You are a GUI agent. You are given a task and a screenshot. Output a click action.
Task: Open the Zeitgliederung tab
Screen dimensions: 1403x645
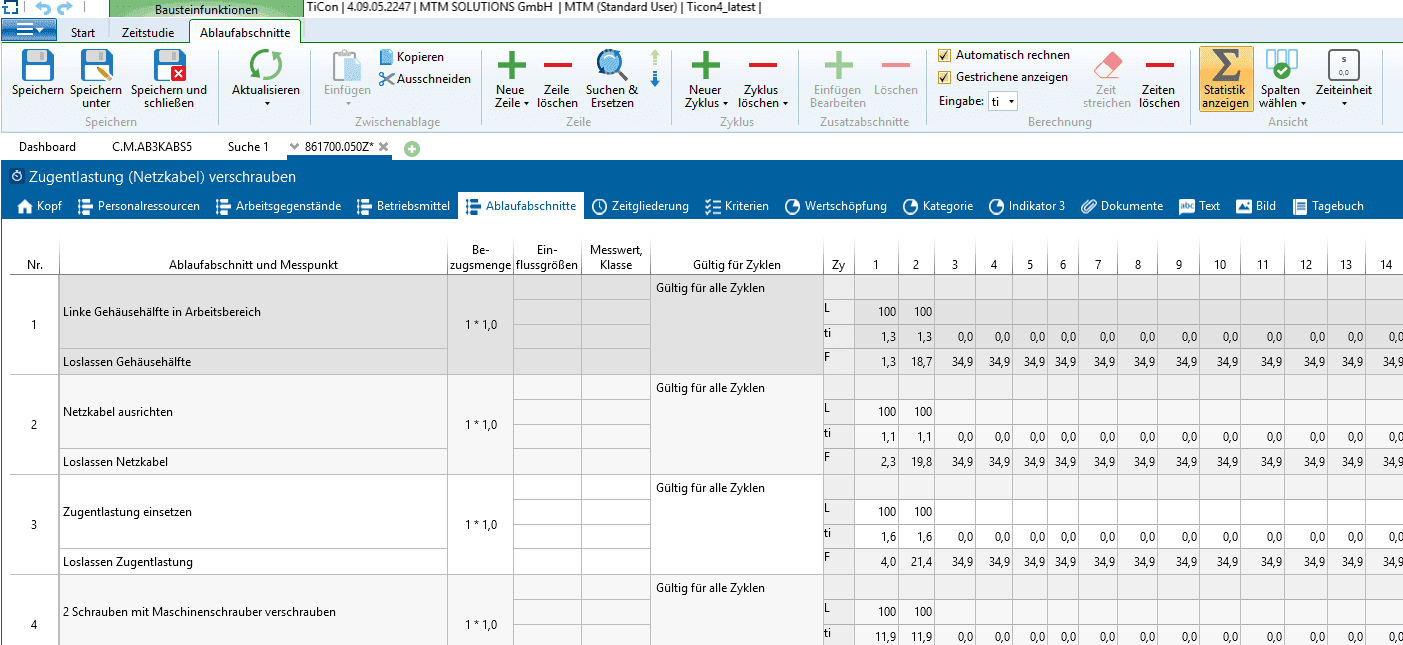tap(640, 206)
